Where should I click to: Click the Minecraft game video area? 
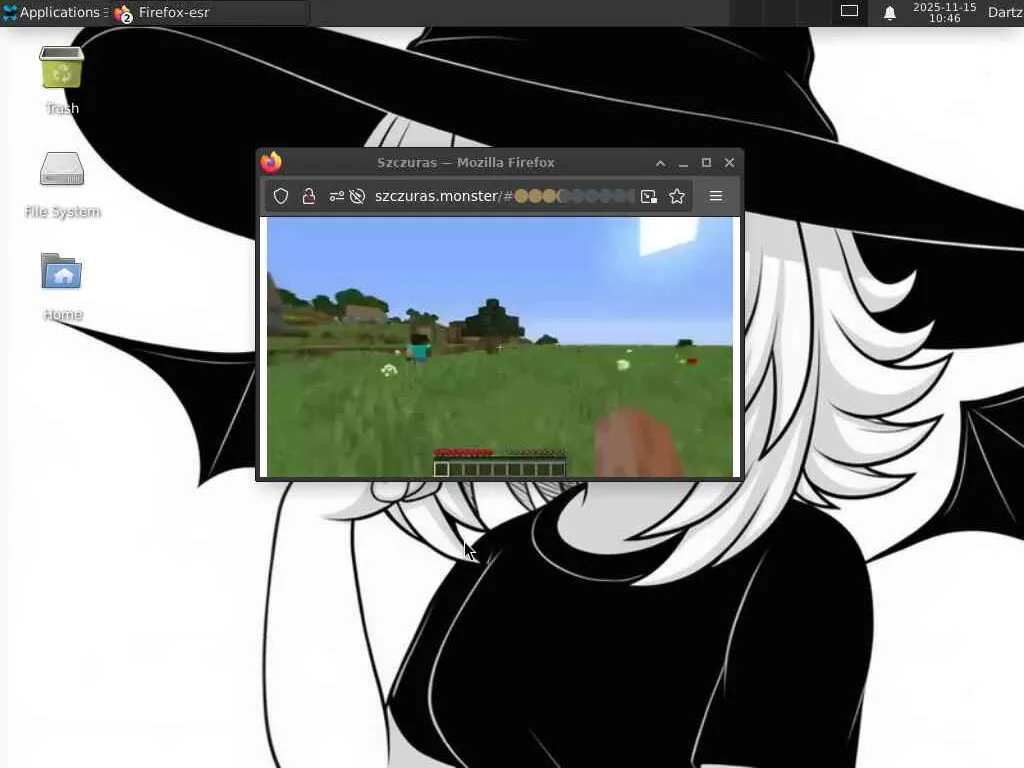(x=500, y=347)
